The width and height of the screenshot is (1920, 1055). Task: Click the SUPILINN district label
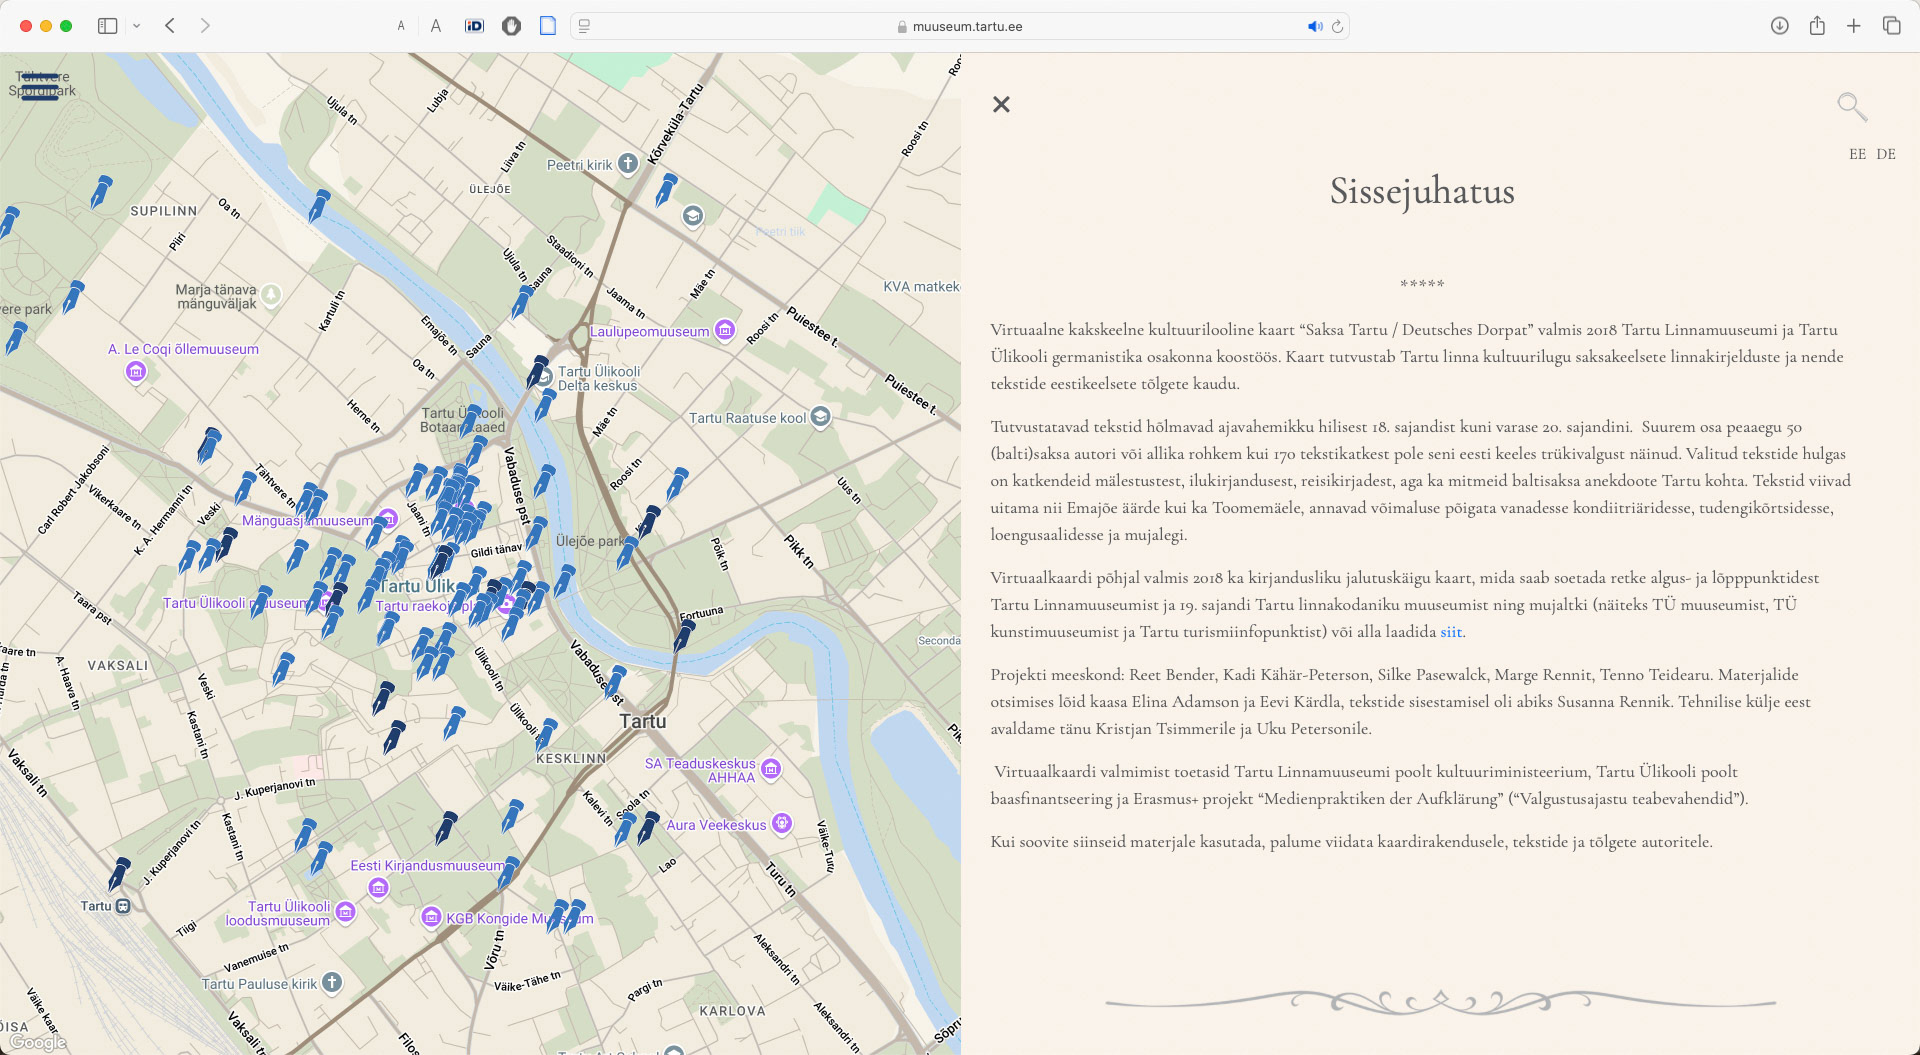click(164, 211)
